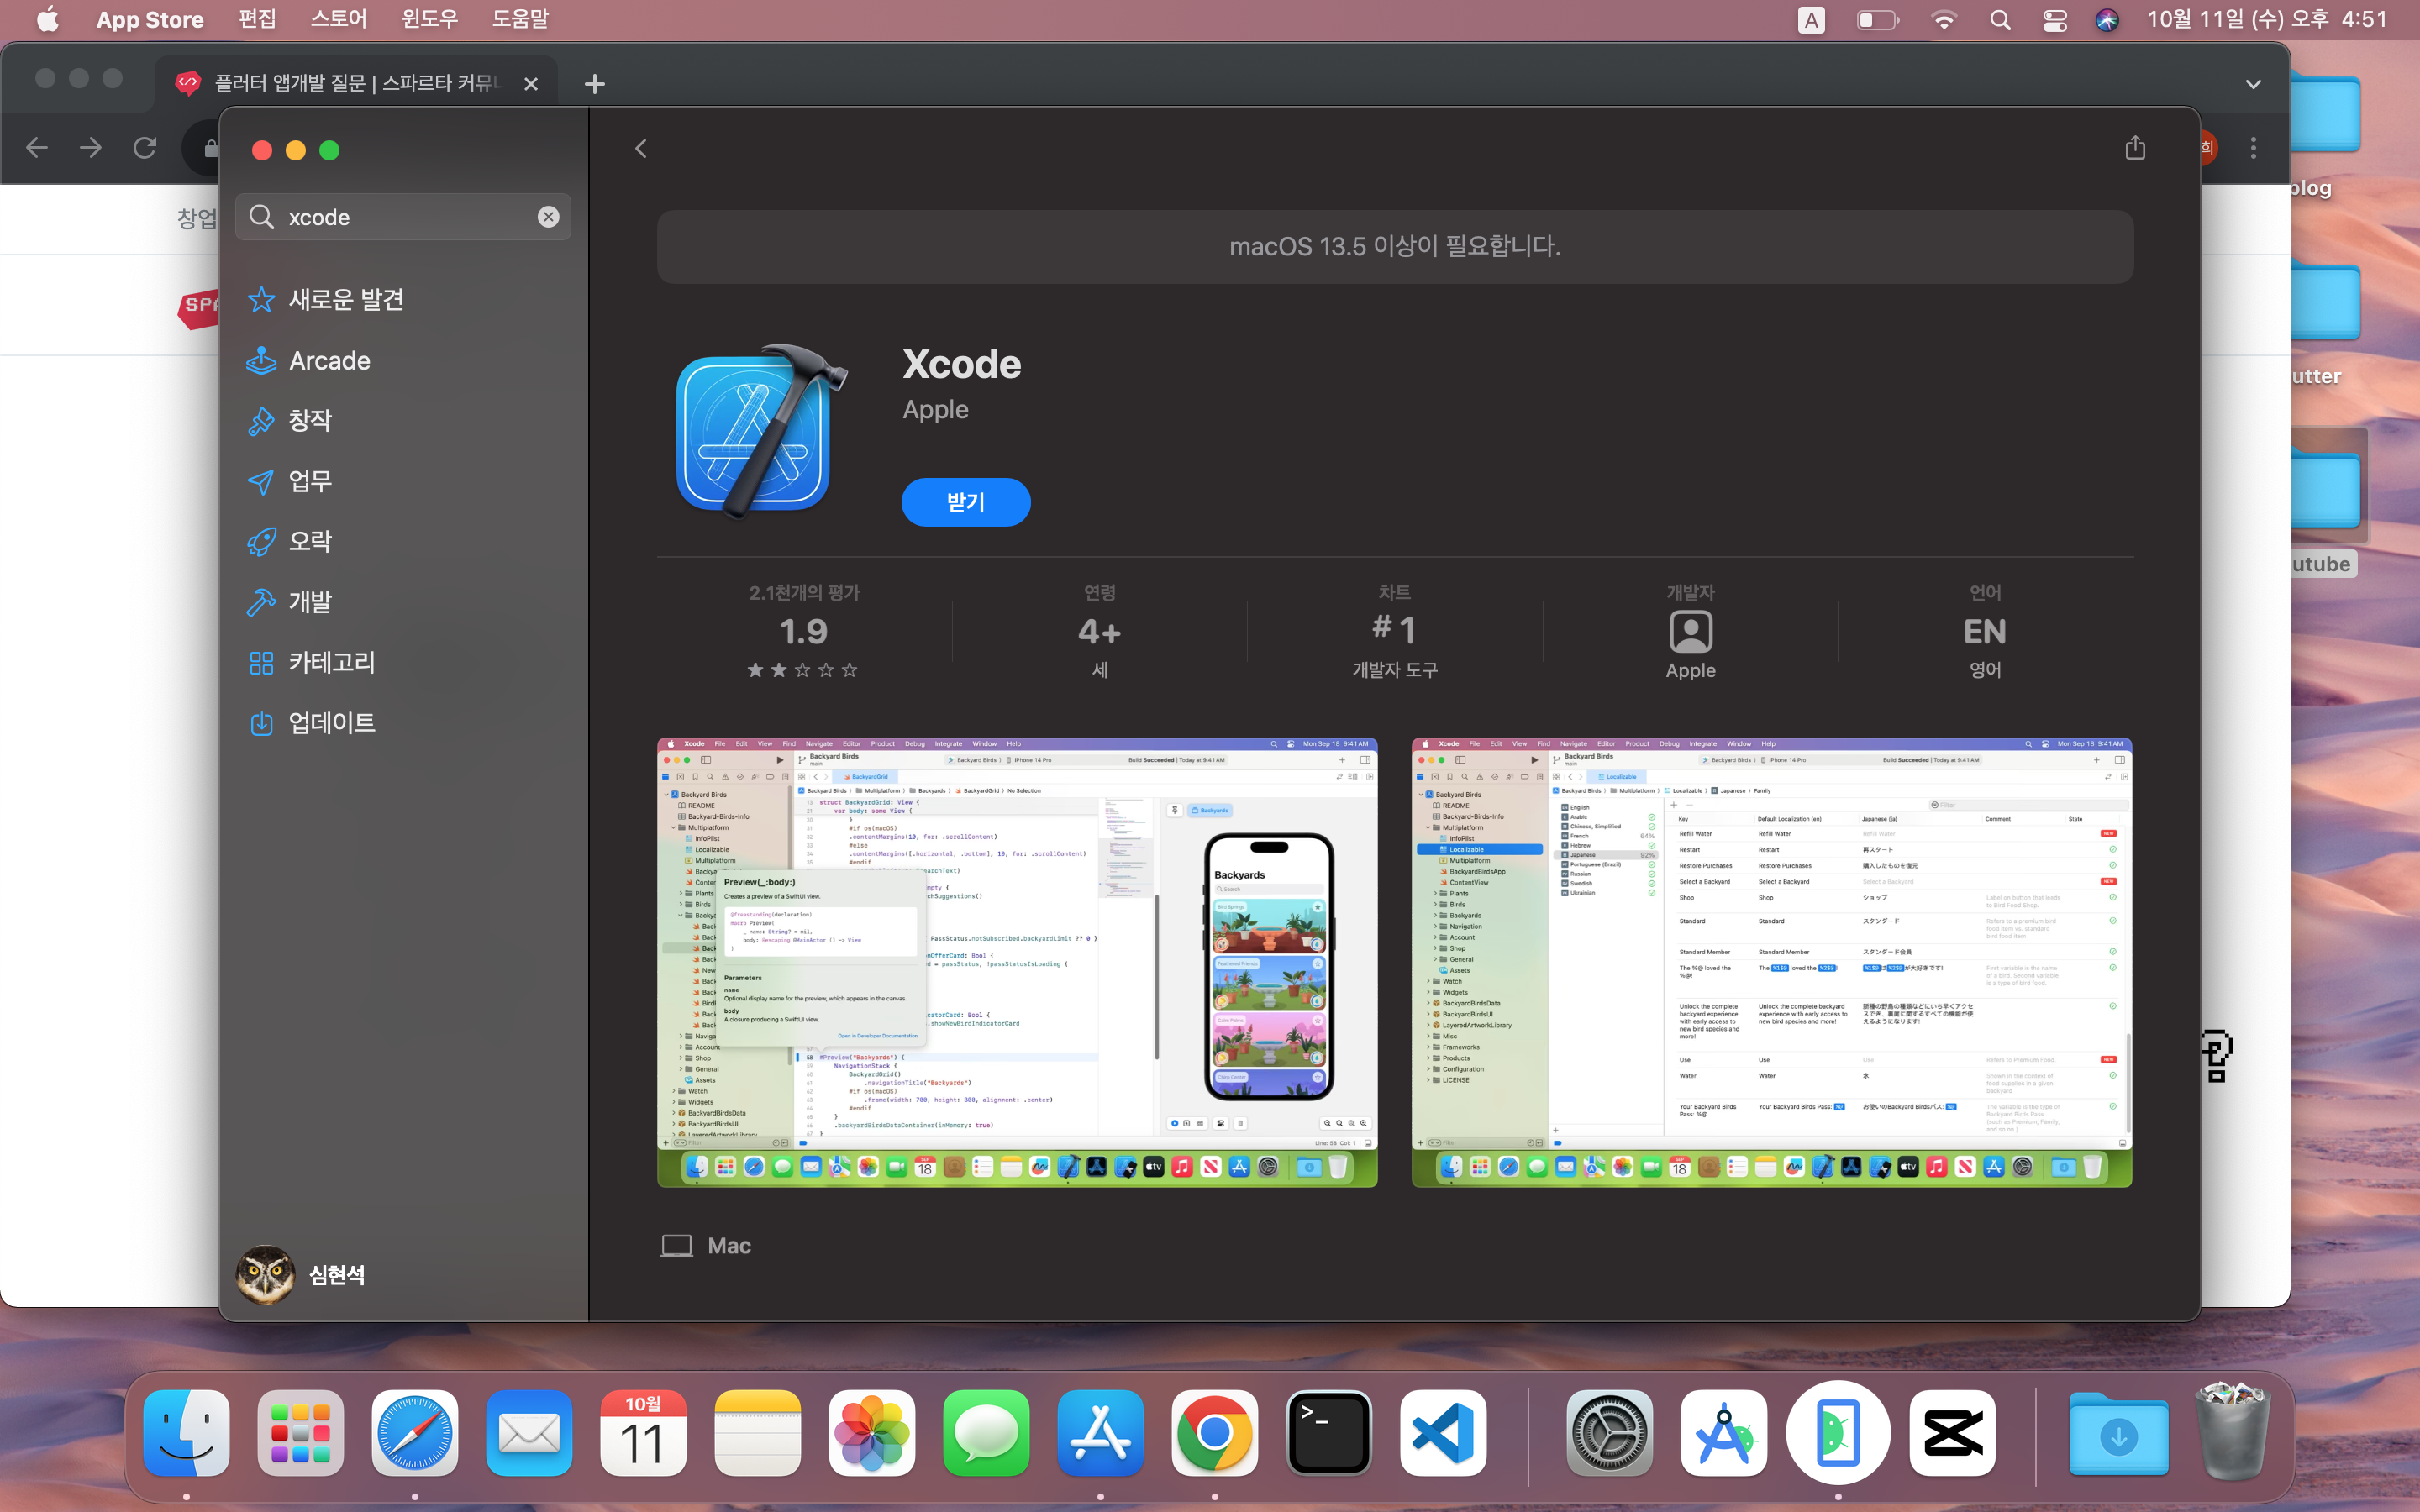The height and width of the screenshot is (1512, 2420).
Task: Open Safari from the Dock
Action: [415, 1433]
